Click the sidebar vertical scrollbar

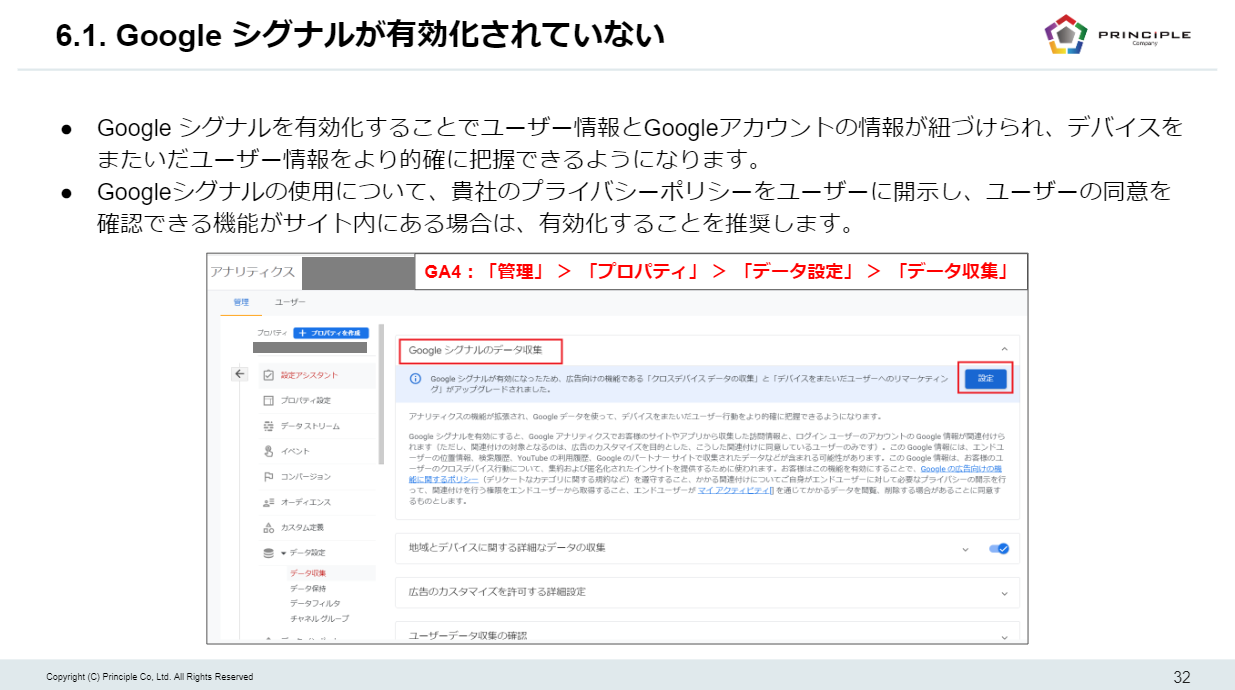point(381,400)
